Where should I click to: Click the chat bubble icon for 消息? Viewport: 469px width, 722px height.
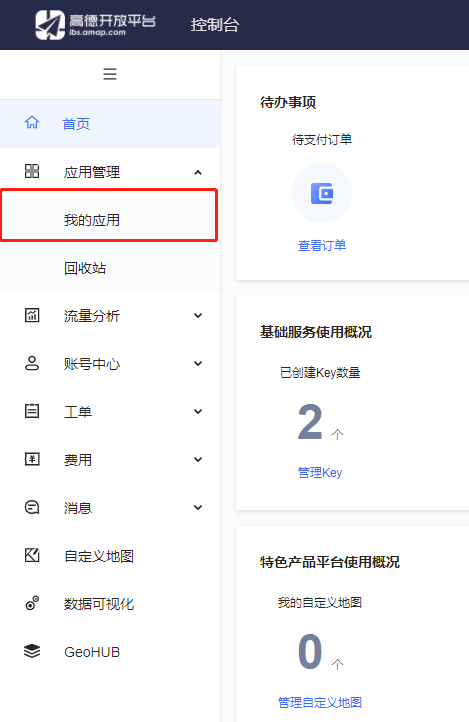(32, 507)
